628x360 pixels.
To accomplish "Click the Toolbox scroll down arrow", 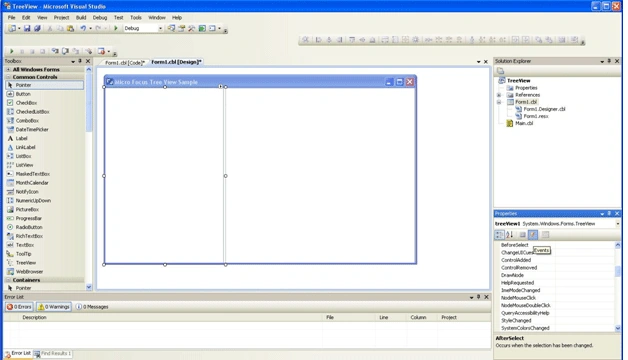I will coord(89,287).
